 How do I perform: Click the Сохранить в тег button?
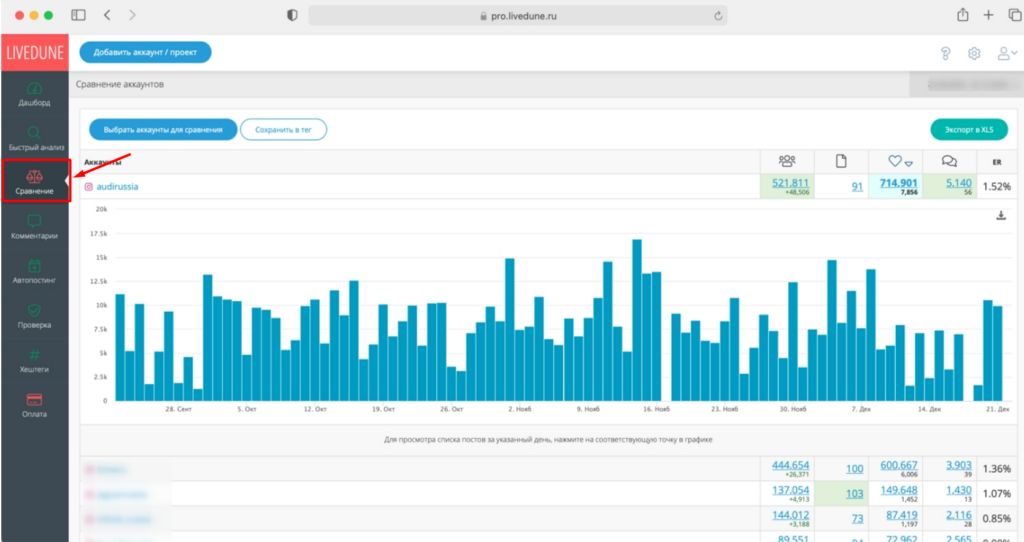(x=284, y=129)
